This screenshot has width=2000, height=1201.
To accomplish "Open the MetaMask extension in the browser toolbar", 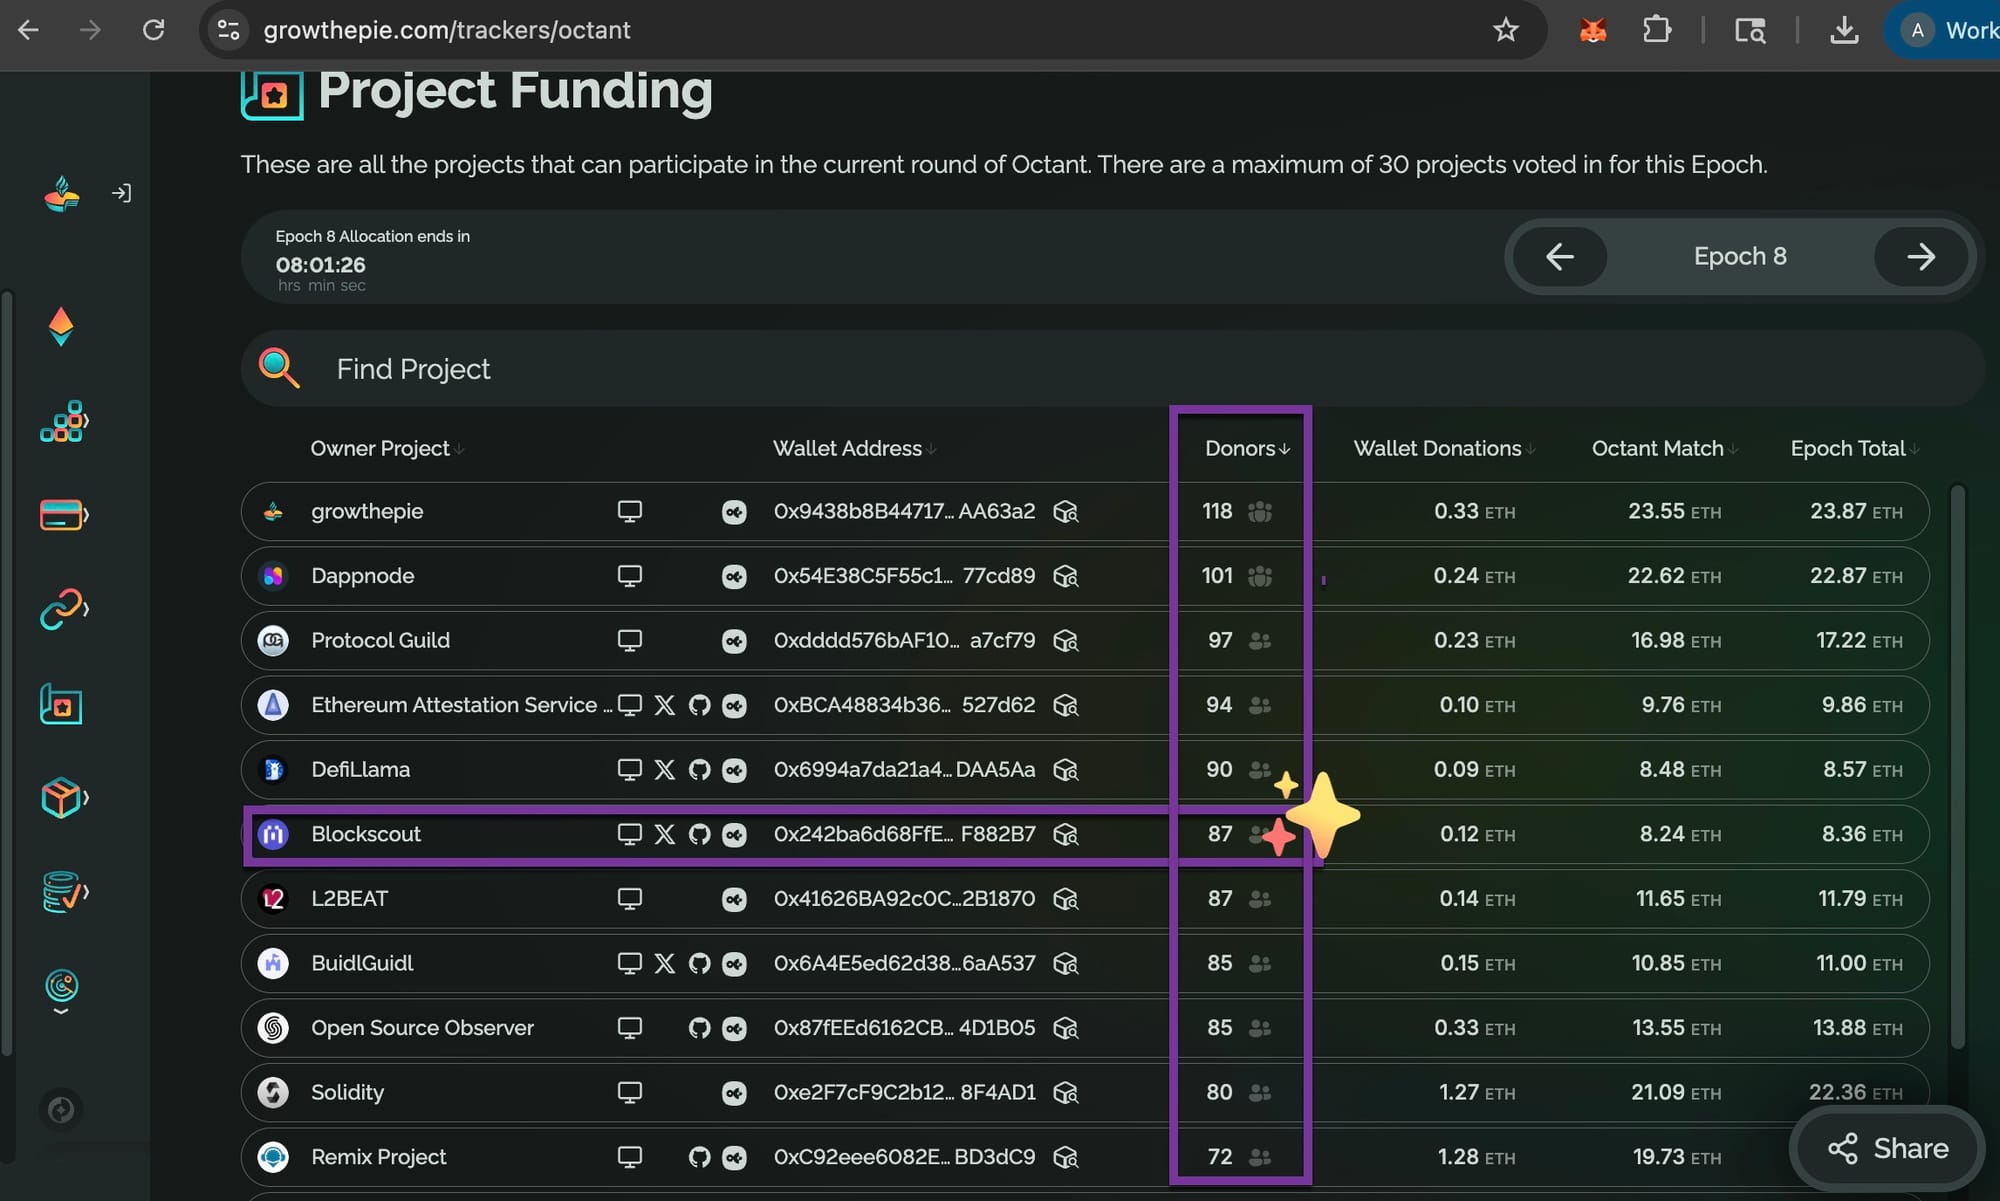I will pos(1591,29).
